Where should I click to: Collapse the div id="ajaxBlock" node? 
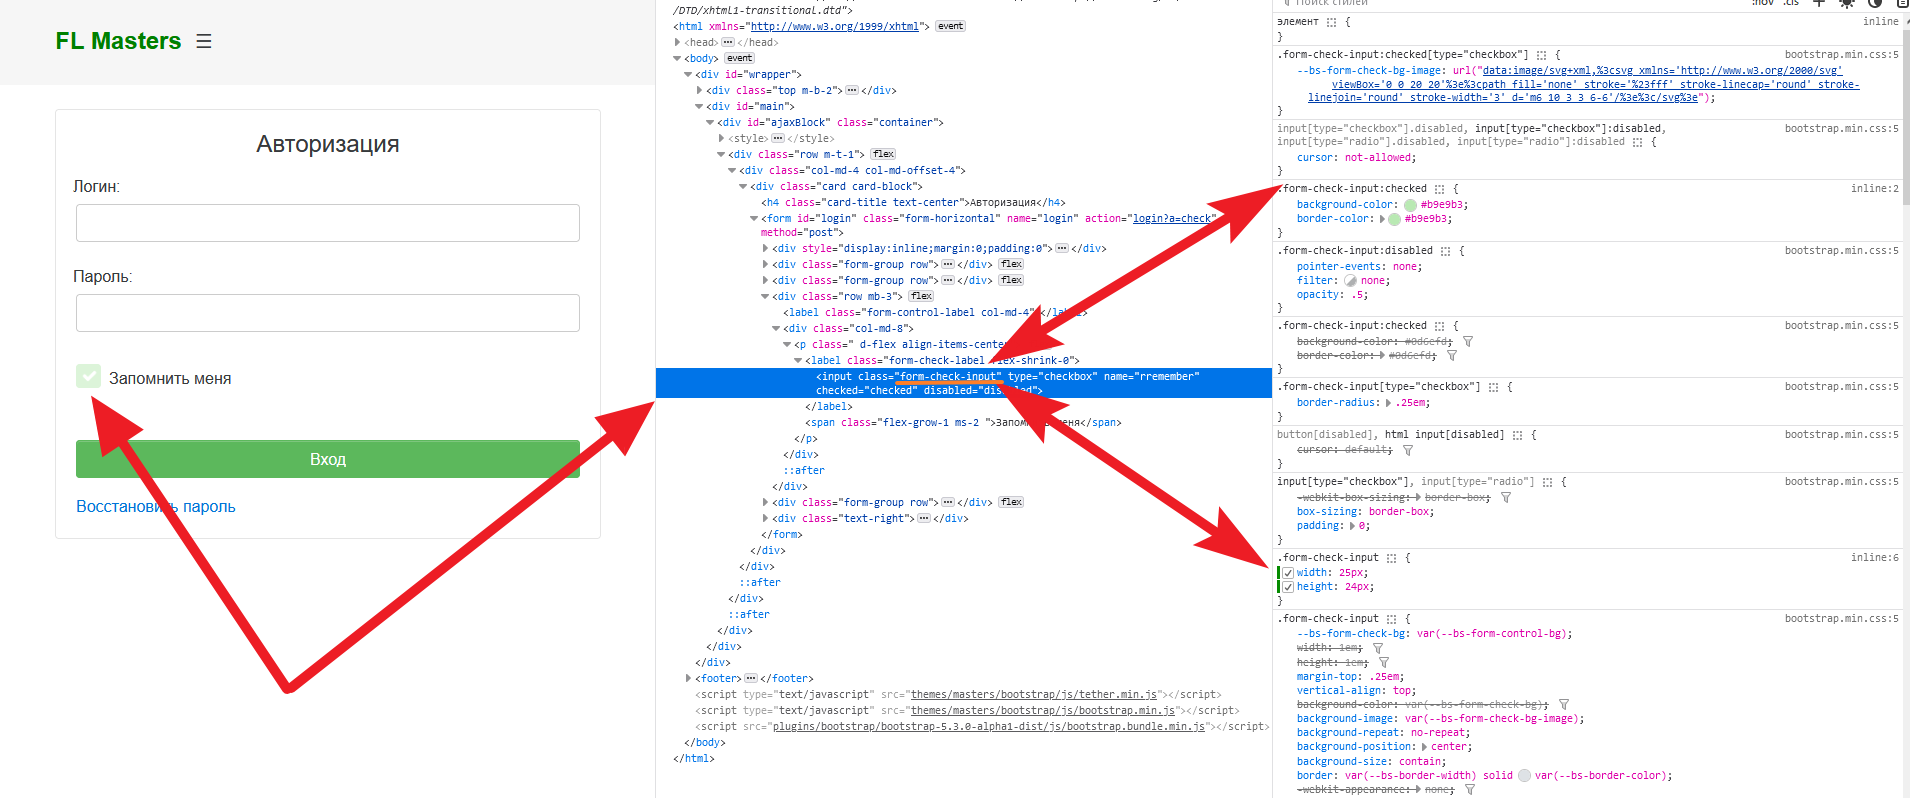click(x=710, y=122)
